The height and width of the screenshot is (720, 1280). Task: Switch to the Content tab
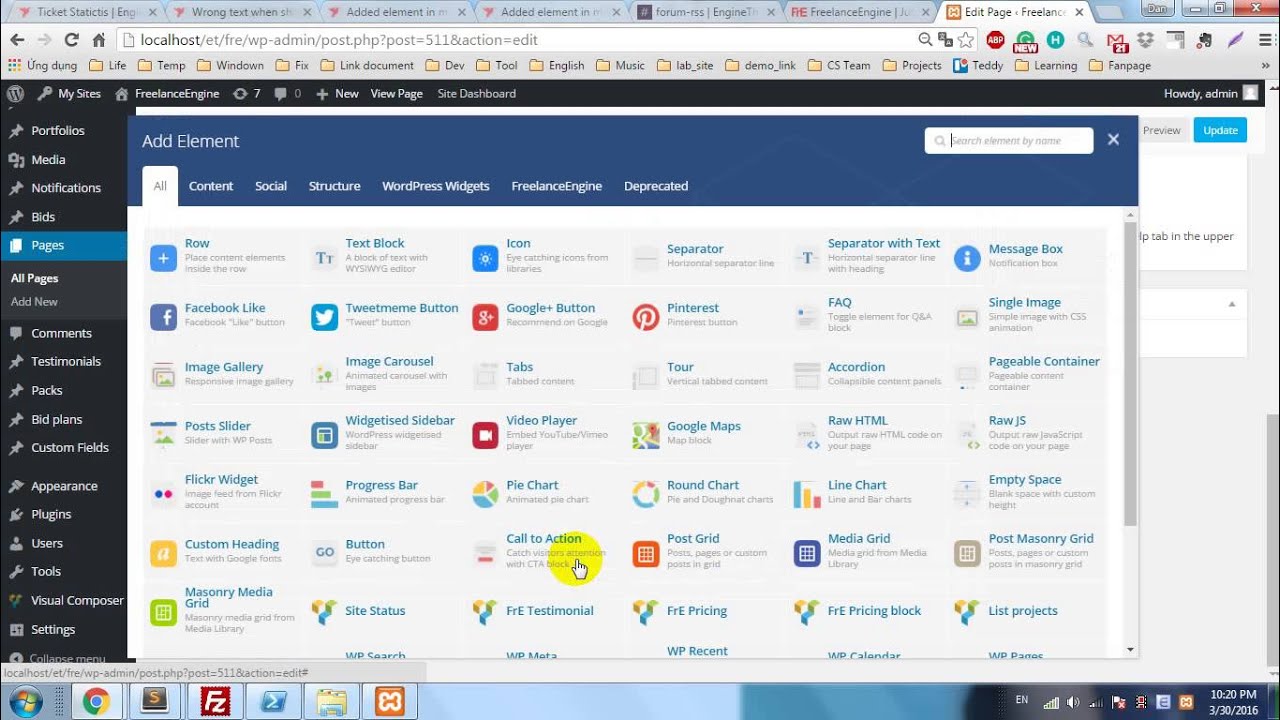211,186
